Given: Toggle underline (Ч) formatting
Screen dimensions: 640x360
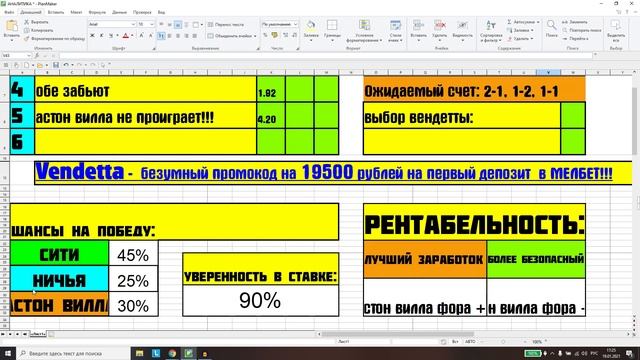Looking at the screenshot, I should click(111, 36).
